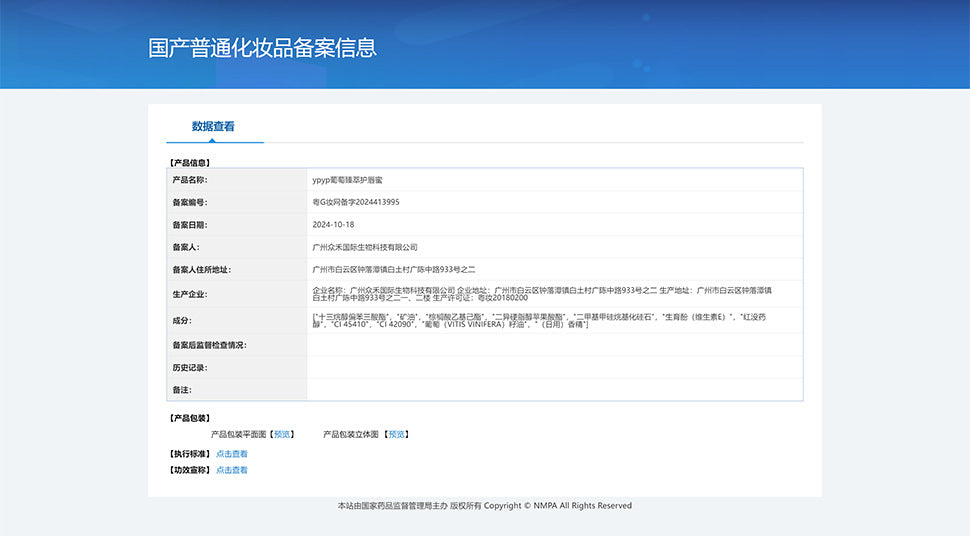Click the empty 备案后监督检查情况 value cell

click(554, 345)
